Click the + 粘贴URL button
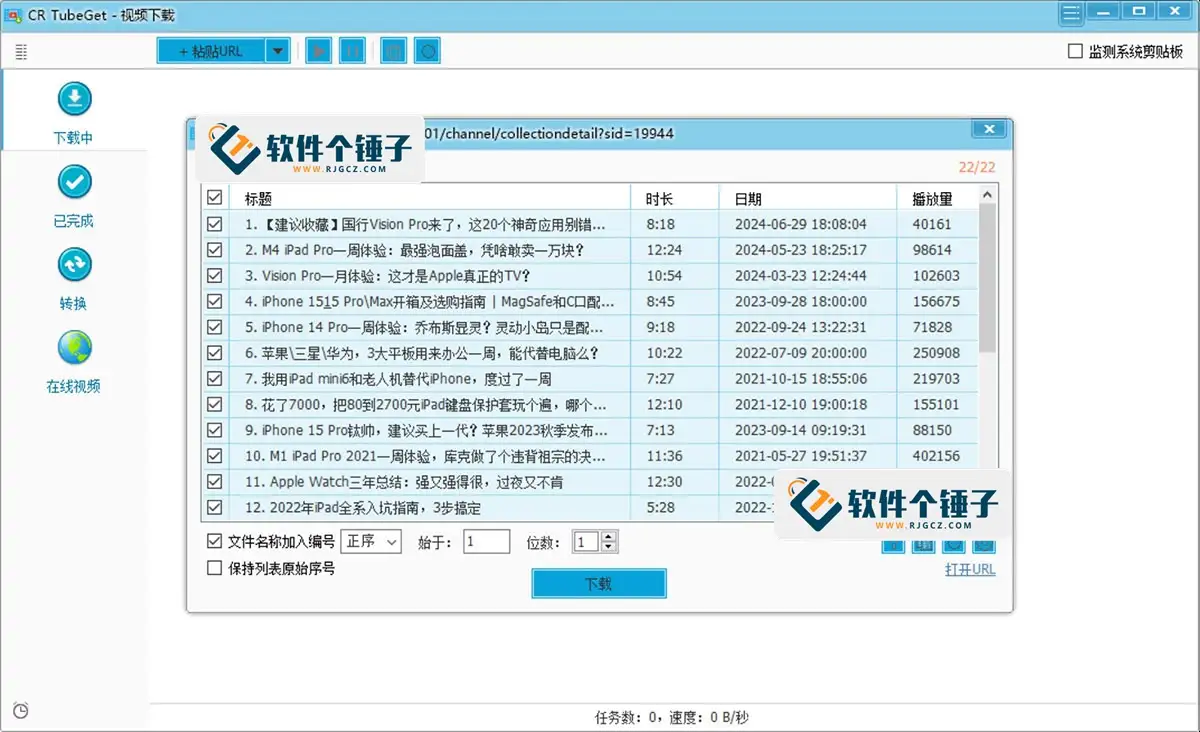Image resolution: width=1200 pixels, height=732 pixels. (213, 51)
